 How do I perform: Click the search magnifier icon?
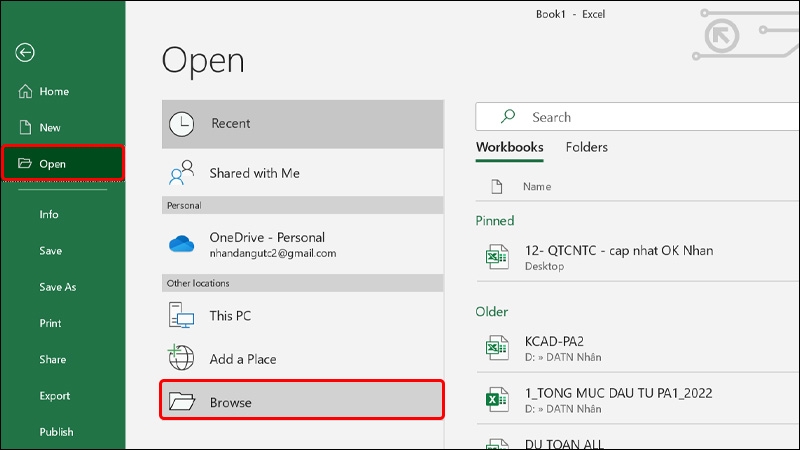pyautogui.click(x=508, y=116)
